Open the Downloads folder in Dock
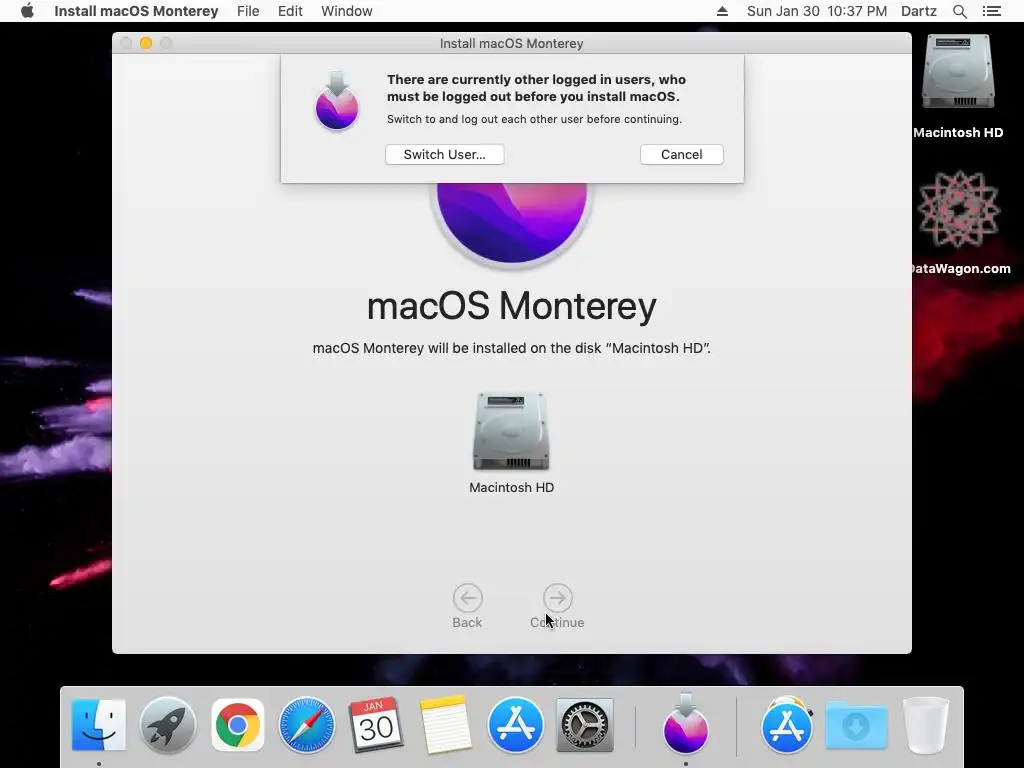Image resolution: width=1024 pixels, height=768 pixels. click(x=856, y=724)
